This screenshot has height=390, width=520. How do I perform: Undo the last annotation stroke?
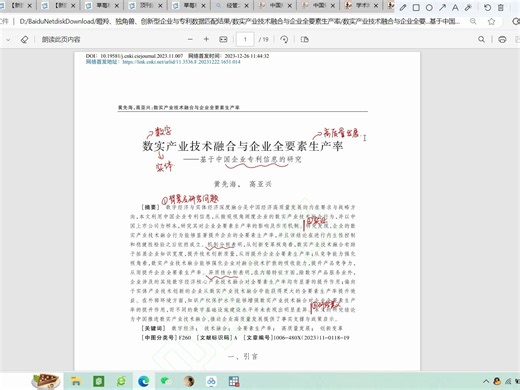pos(487,7)
